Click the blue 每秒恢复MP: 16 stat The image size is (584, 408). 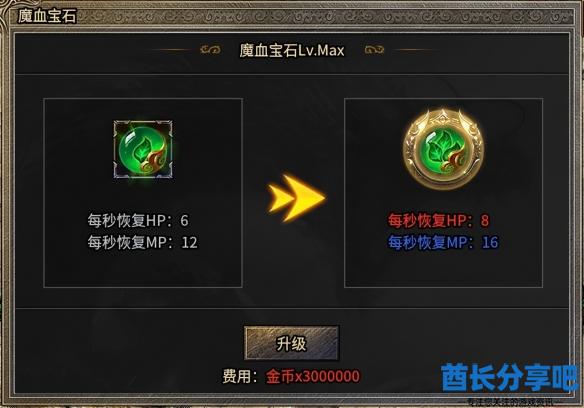point(443,243)
